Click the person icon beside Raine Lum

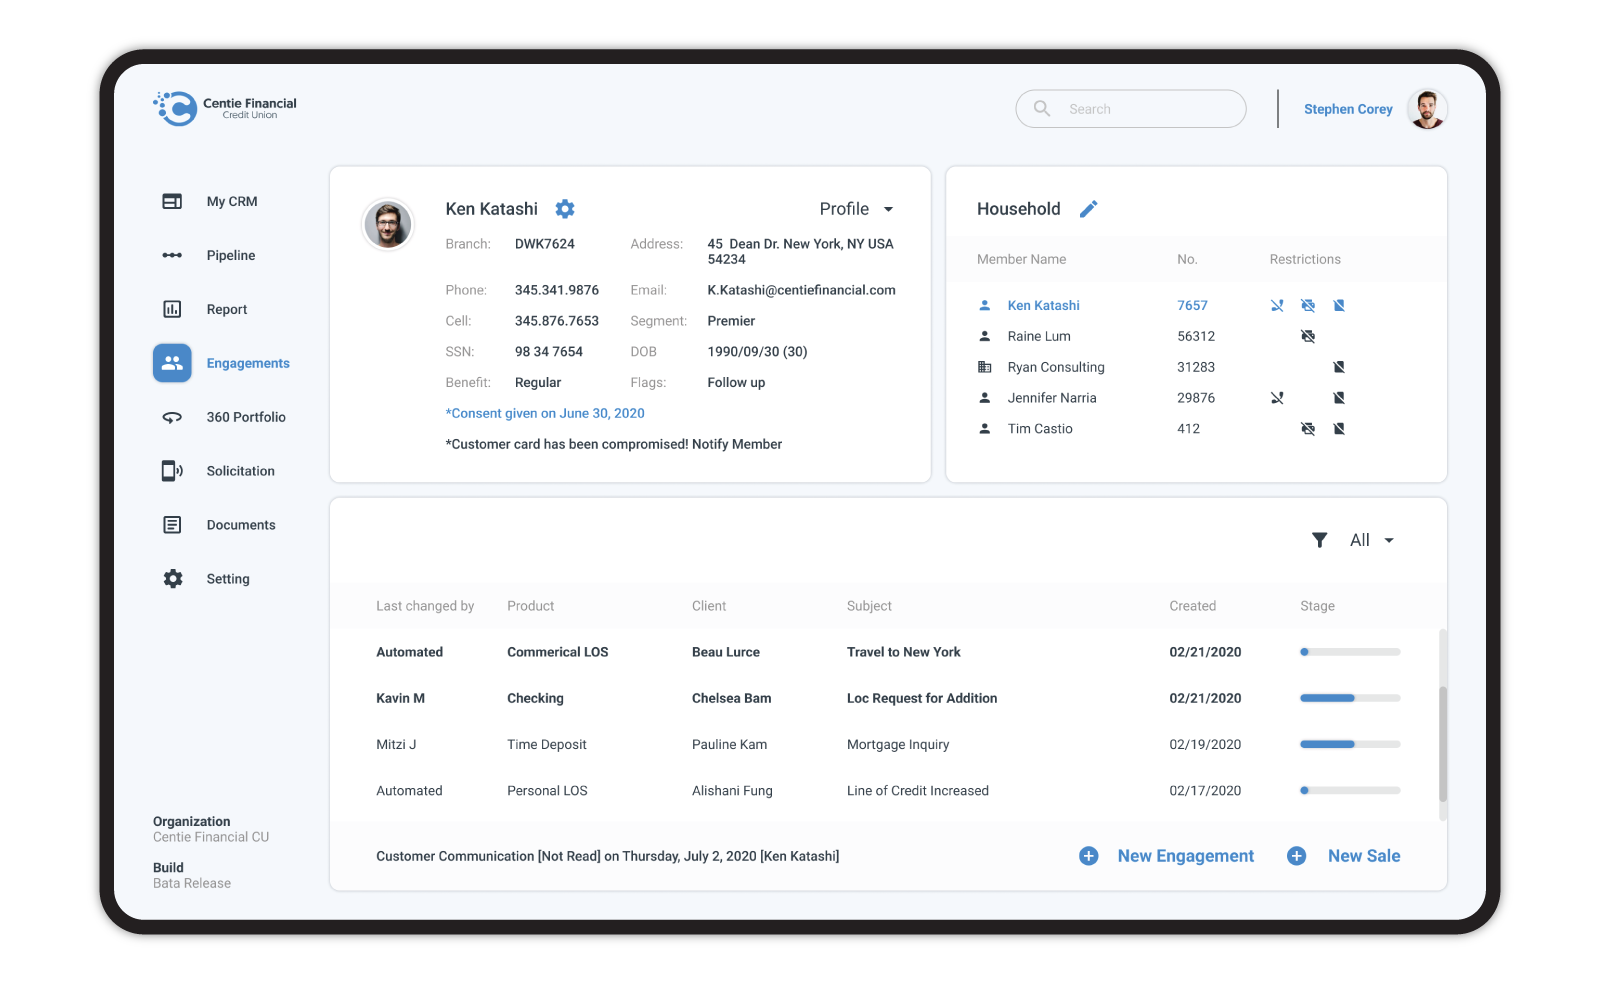click(984, 336)
